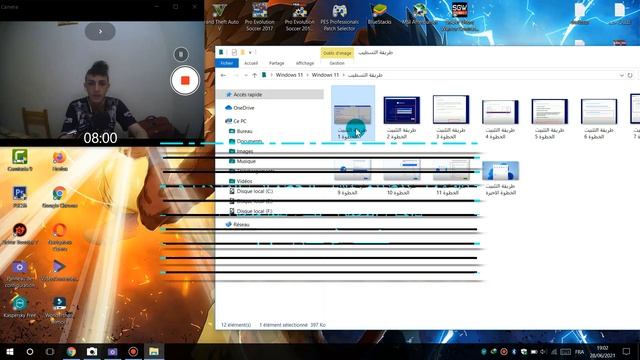Open the Fichier ribbon tab
Screen dimensions: 640x360
tap(227, 63)
